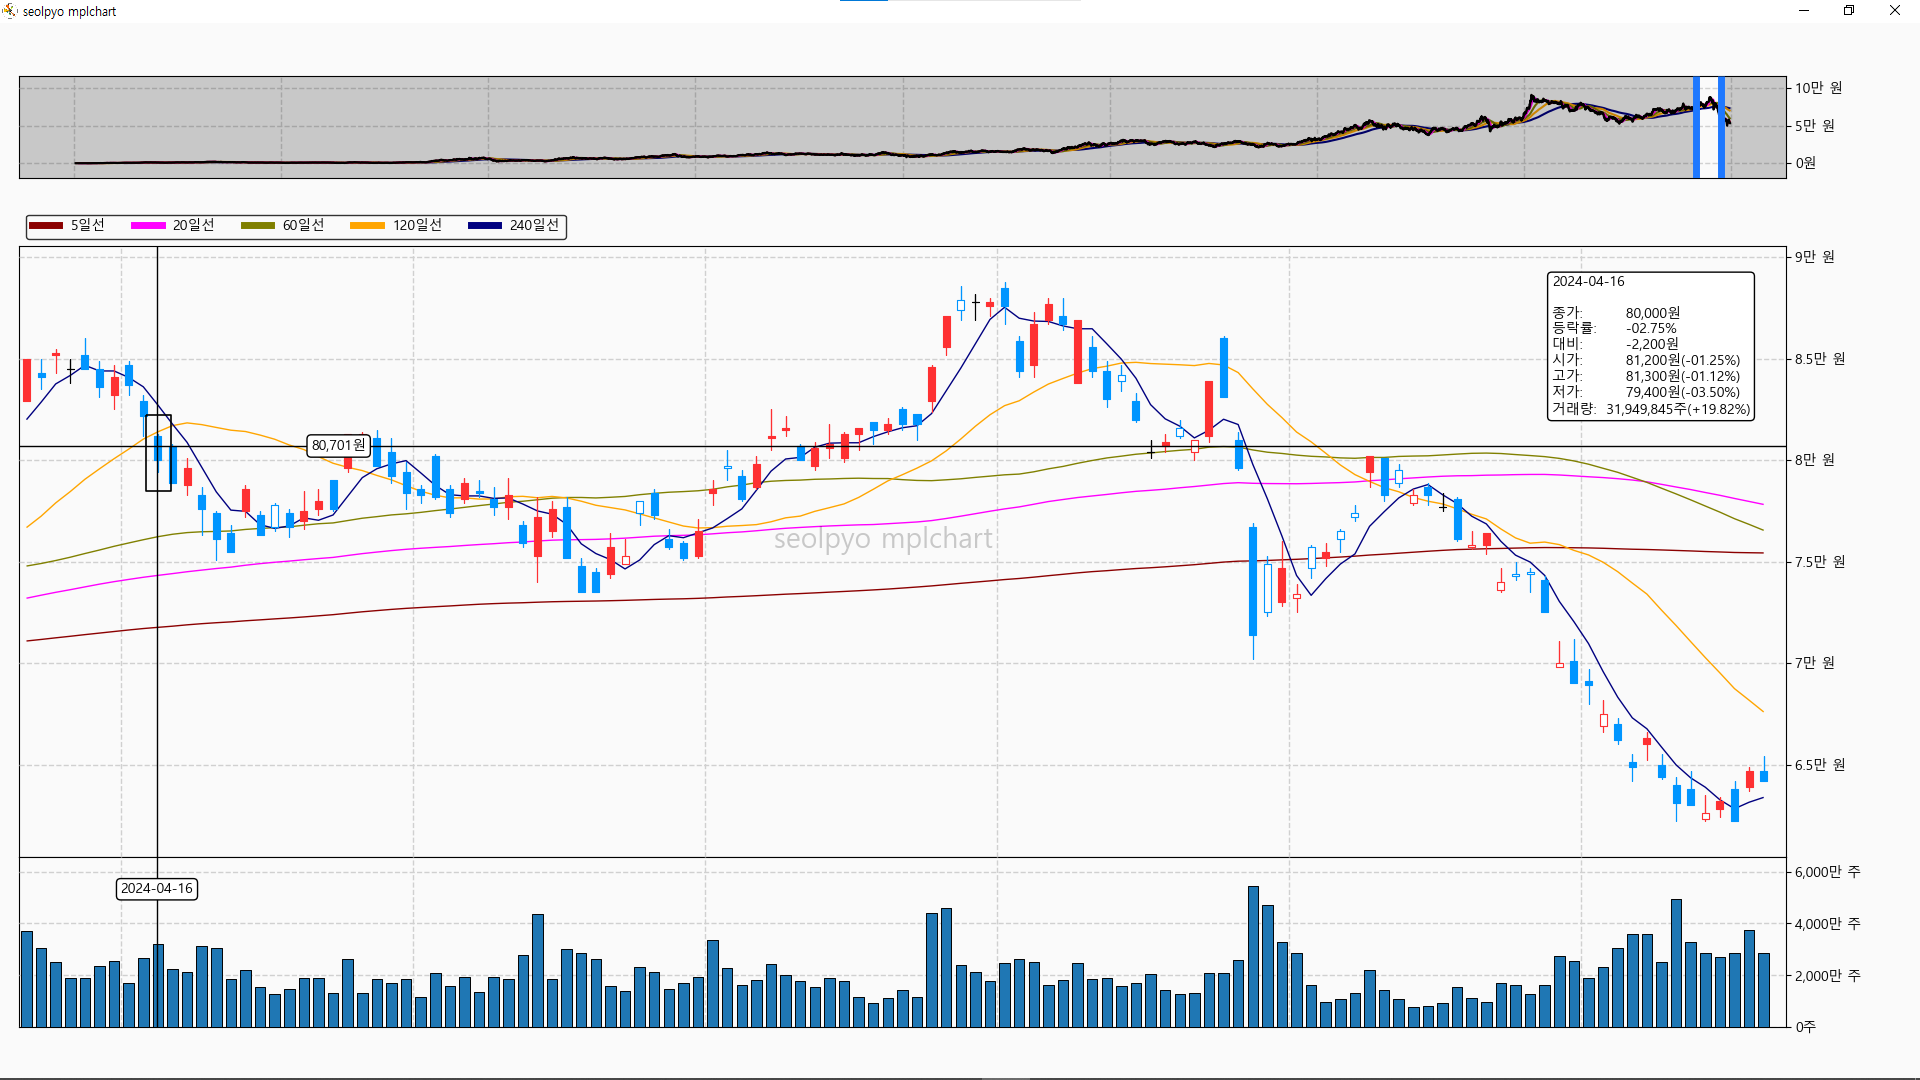This screenshot has width=1920, height=1080.
Task: Click the 240일선 legend label
Action: [534, 225]
